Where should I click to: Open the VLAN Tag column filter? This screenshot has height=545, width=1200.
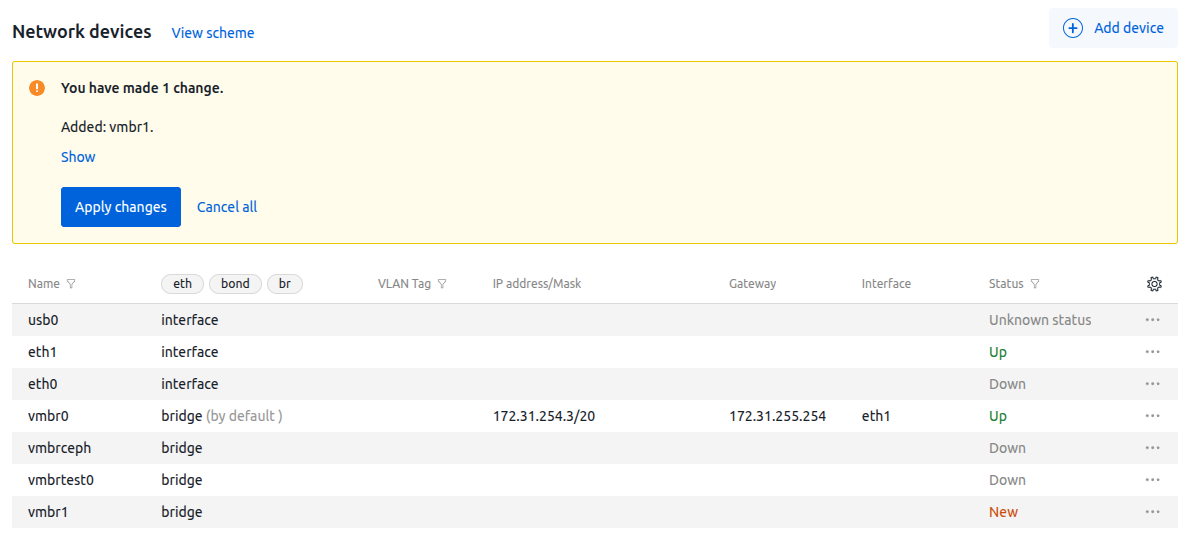click(442, 284)
